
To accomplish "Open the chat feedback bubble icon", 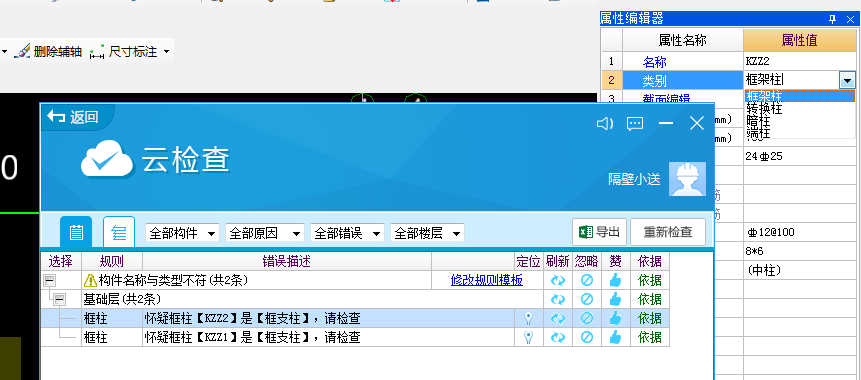I will [x=635, y=124].
